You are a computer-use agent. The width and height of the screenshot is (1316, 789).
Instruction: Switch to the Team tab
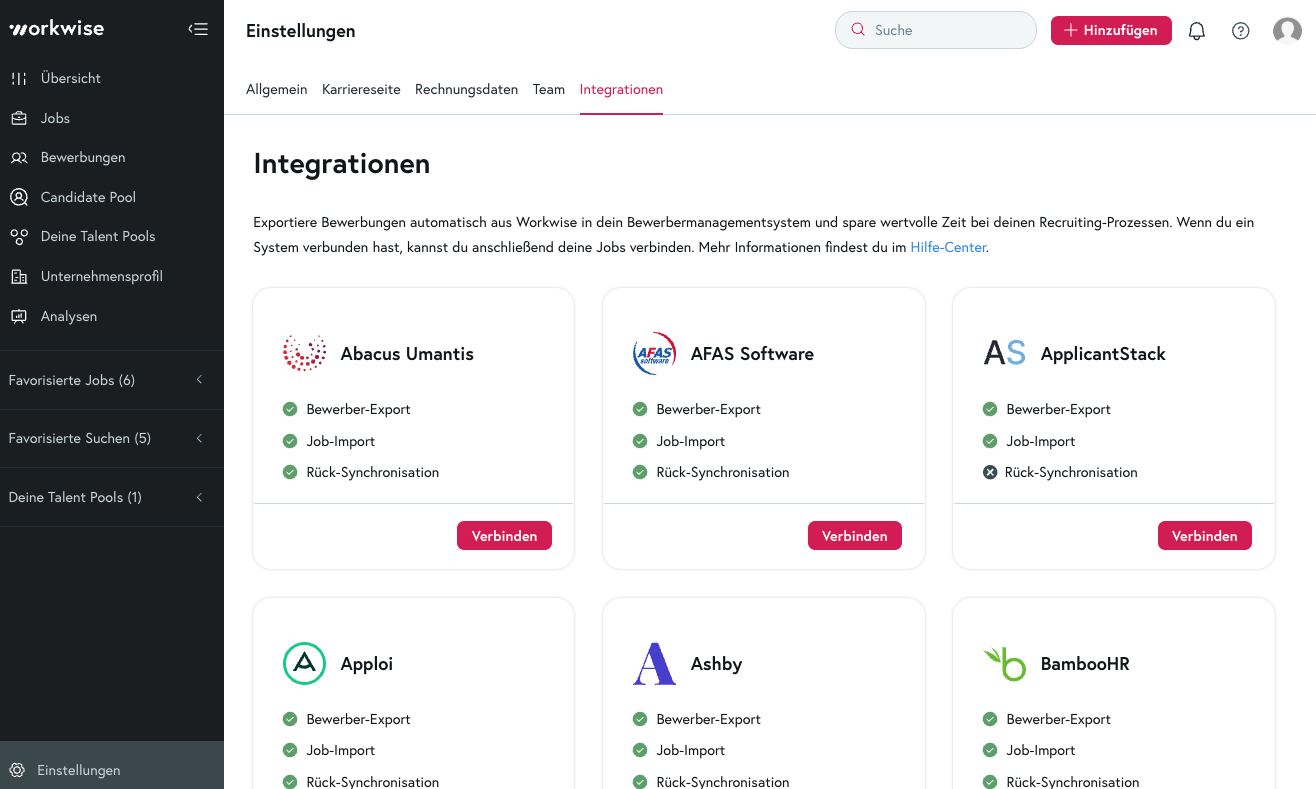pos(549,89)
